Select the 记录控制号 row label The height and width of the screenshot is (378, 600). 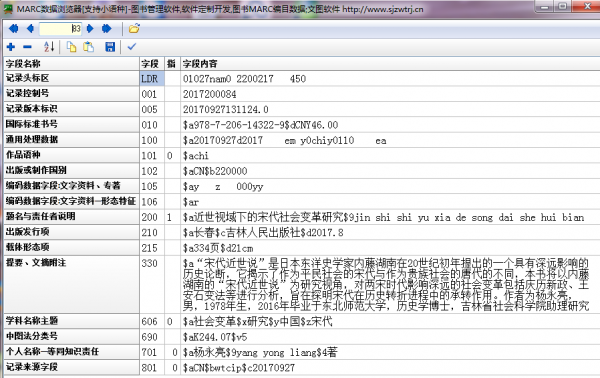click(x=72, y=94)
